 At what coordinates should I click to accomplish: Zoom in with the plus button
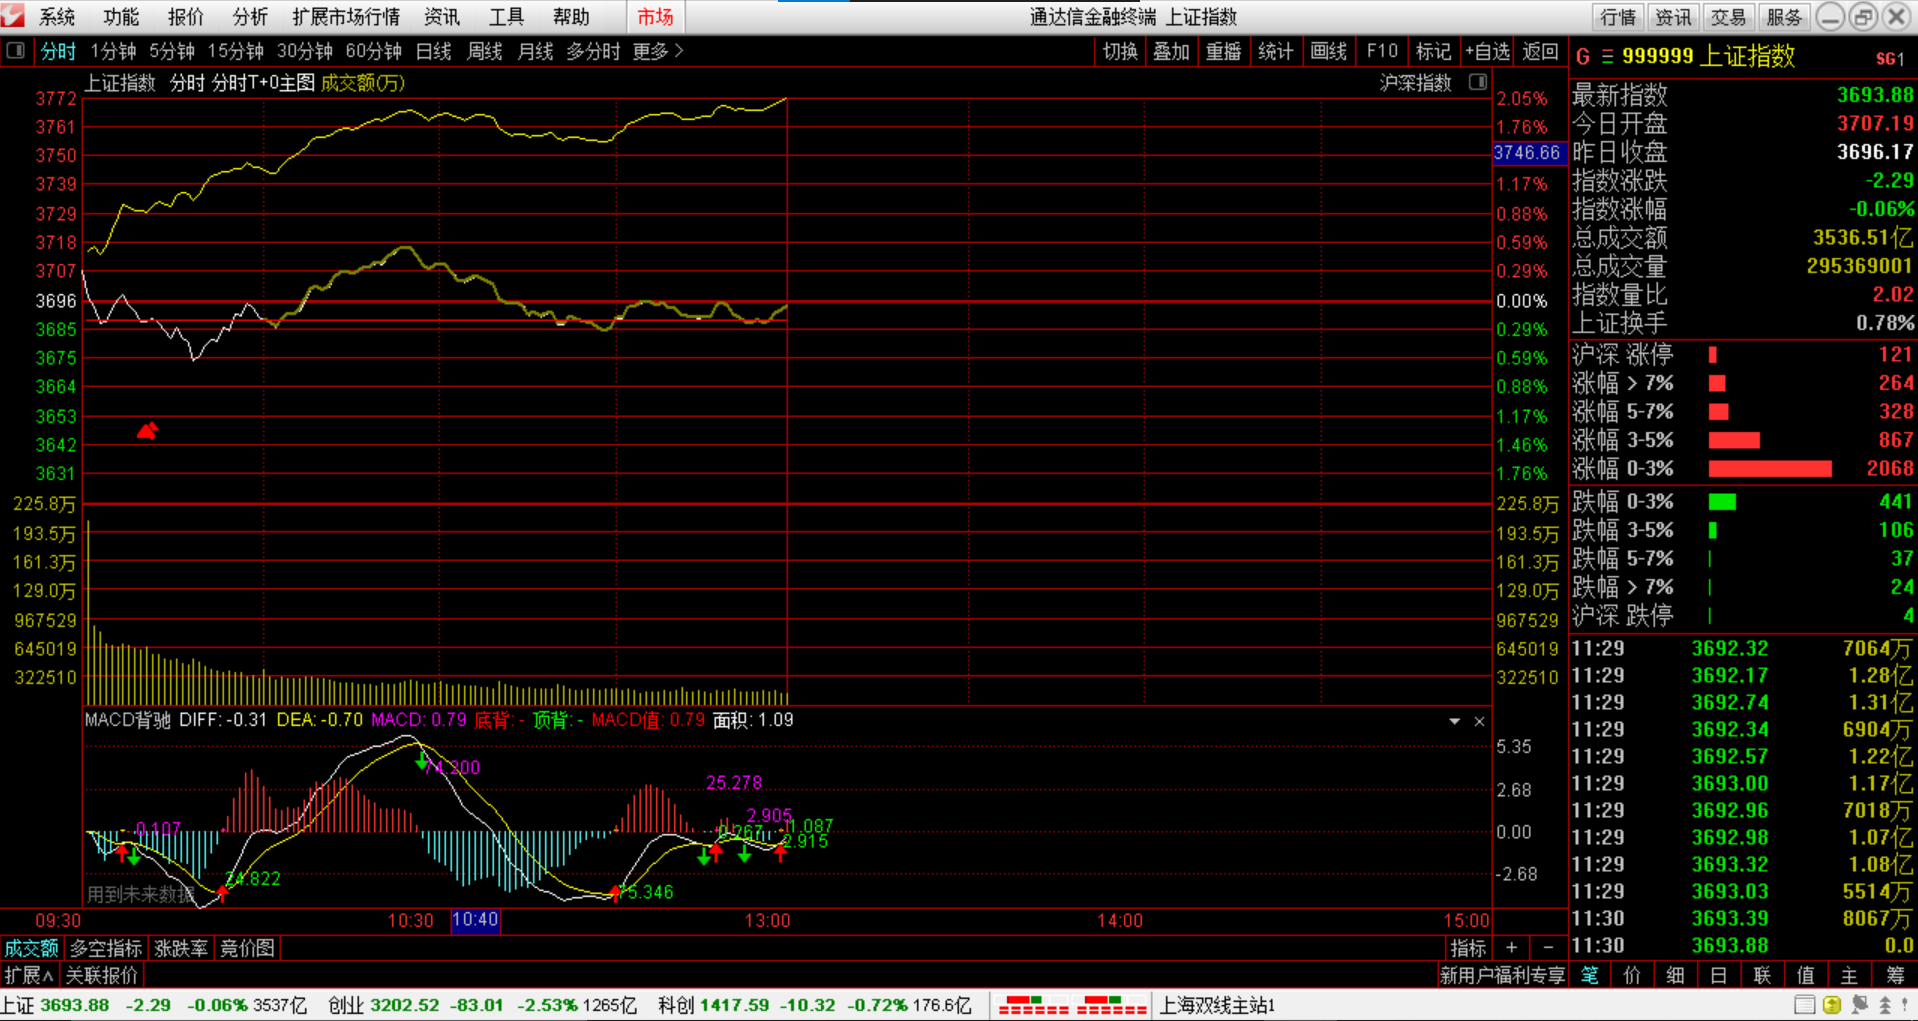(1511, 947)
